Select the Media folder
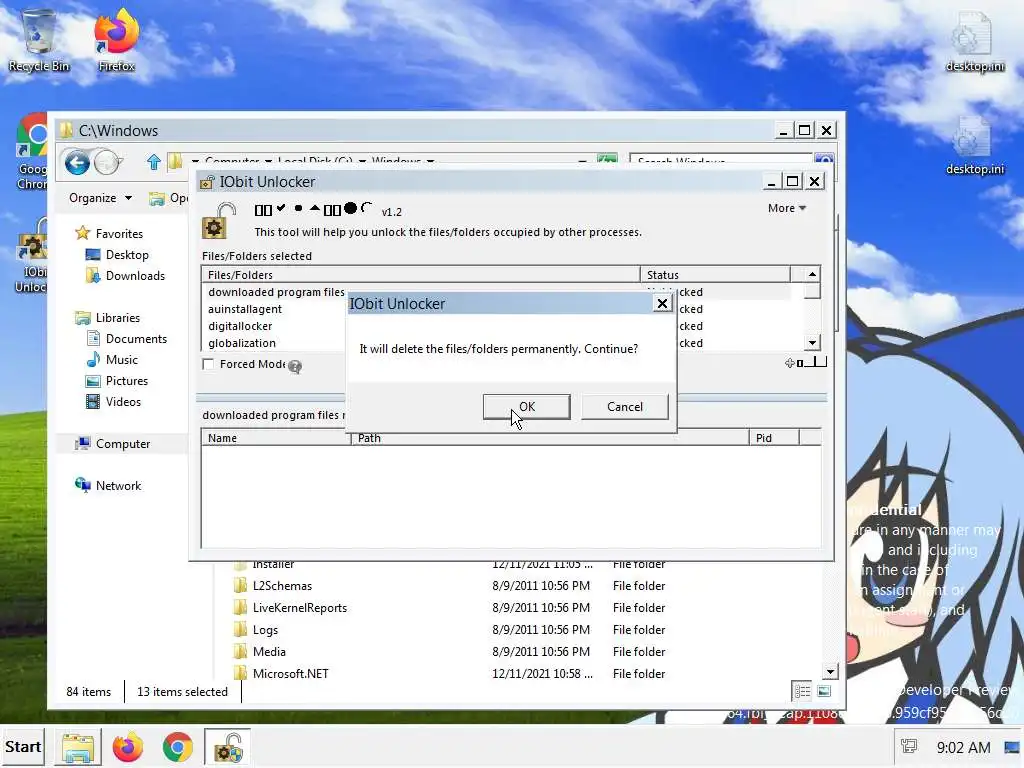This screenshot has height=768, width=1024. pos(269,652)
